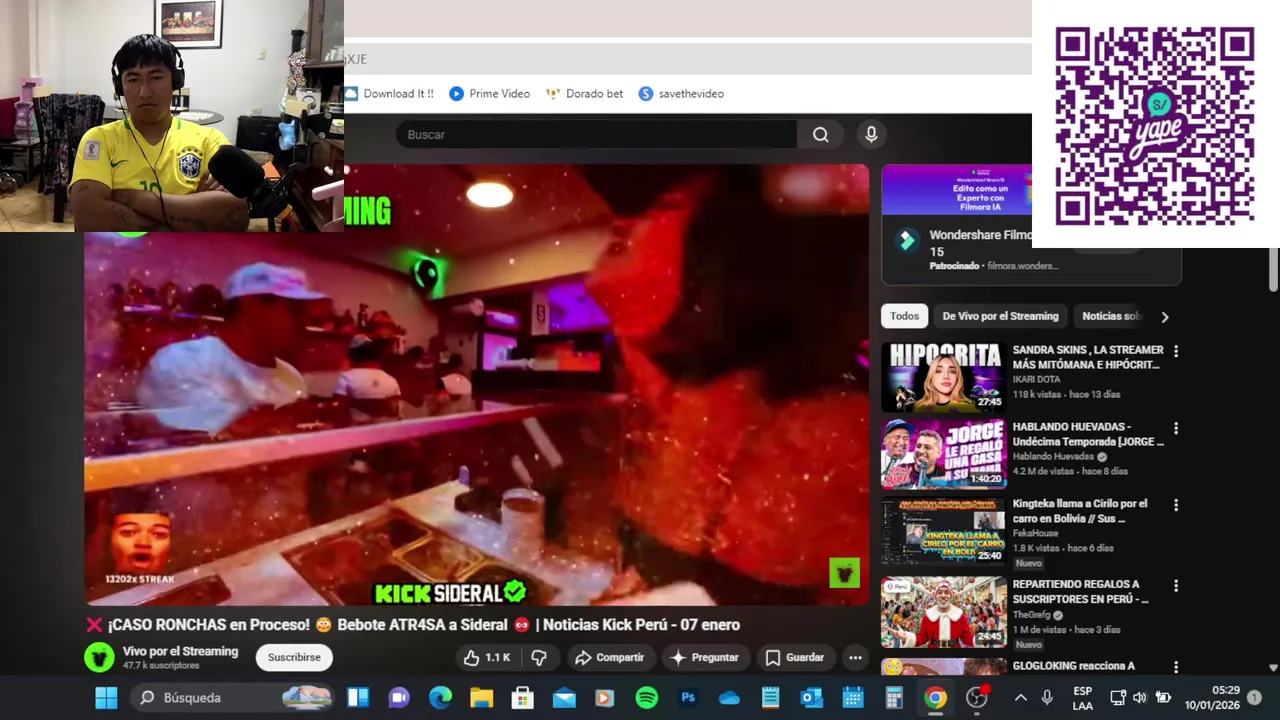
Task: Select the Todos filter chip
Action: 904,316
